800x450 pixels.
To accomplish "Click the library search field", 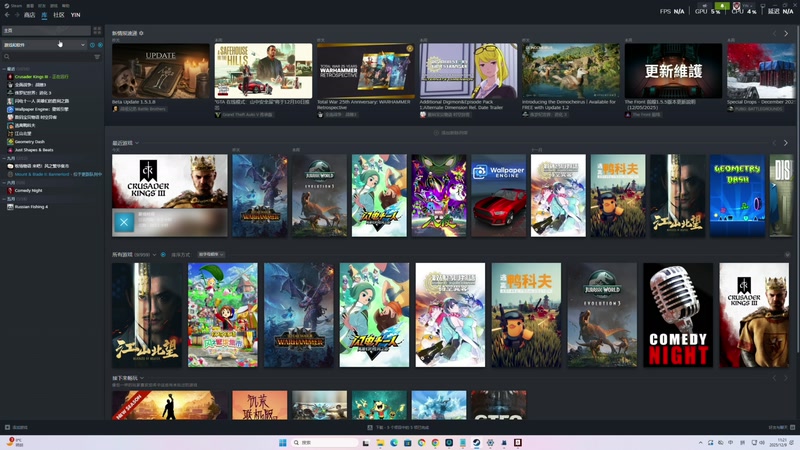I will 47,57.
